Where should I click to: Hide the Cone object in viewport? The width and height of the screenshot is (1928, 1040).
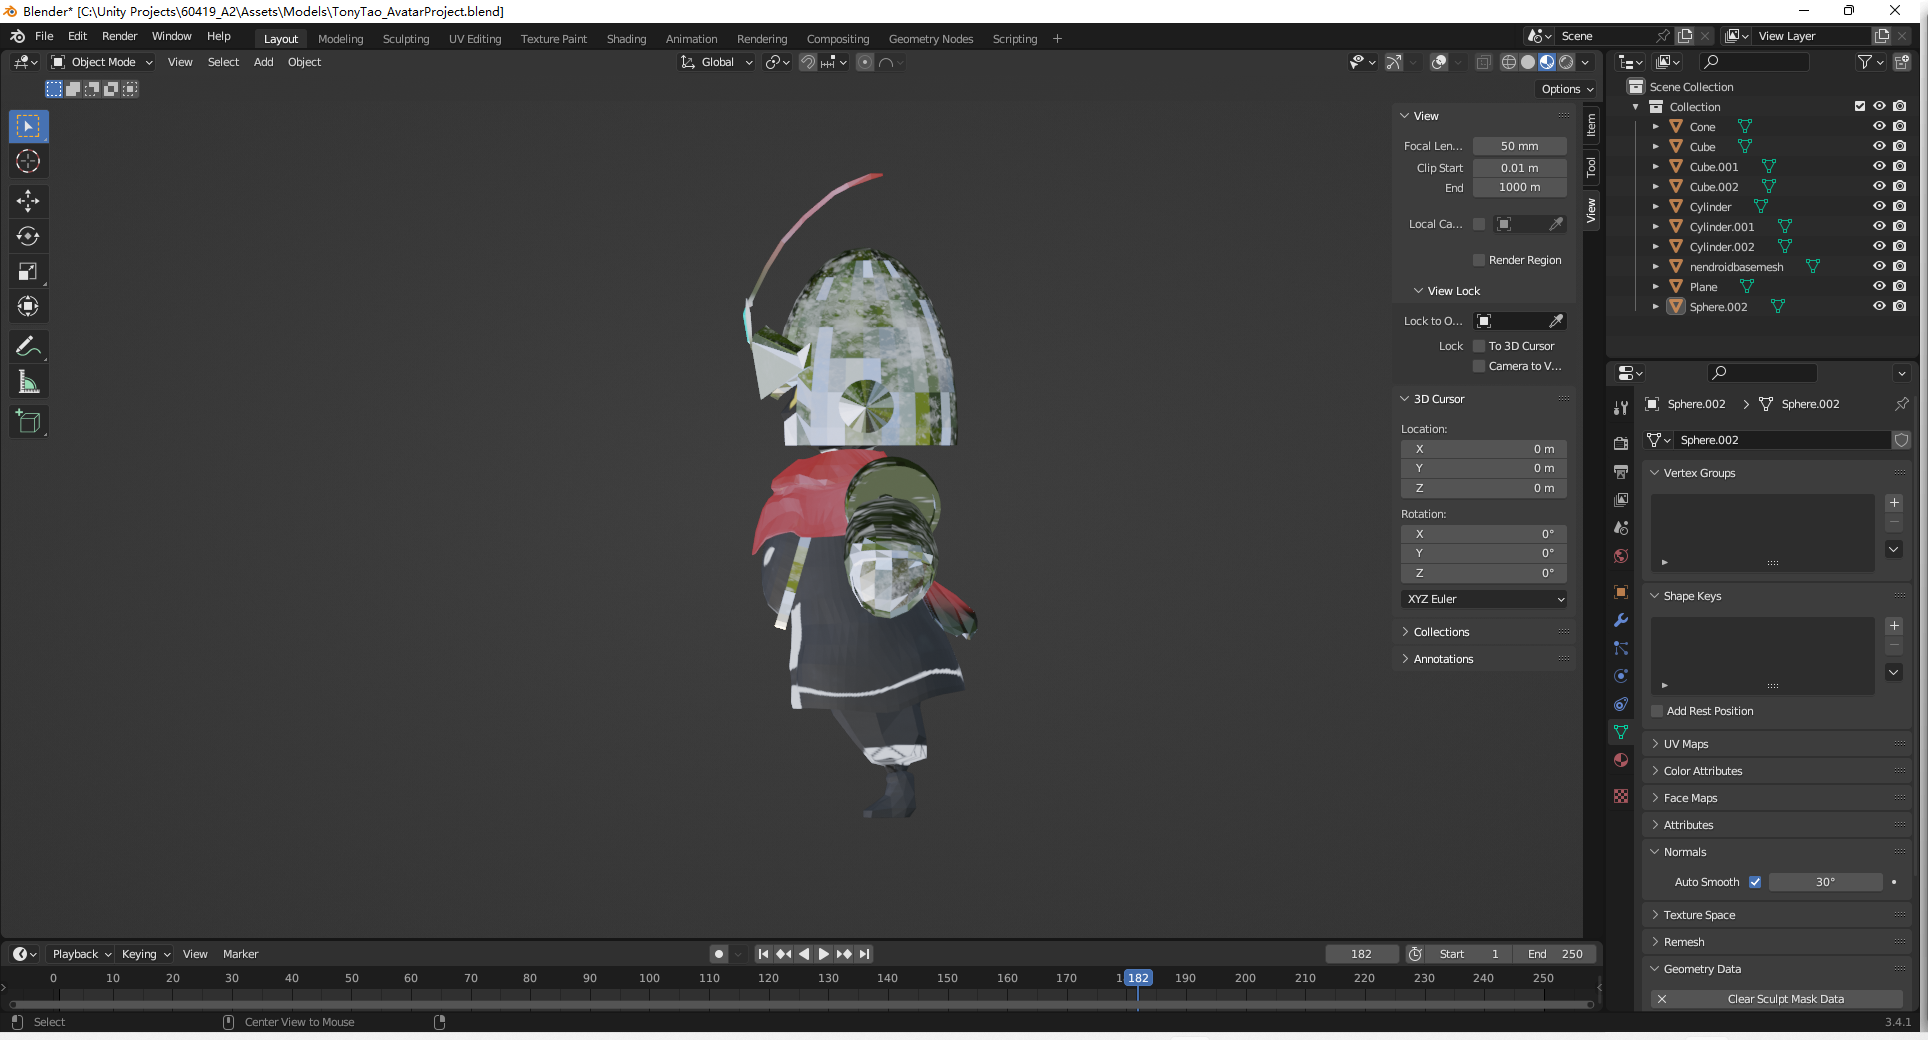pos(1879,127)
